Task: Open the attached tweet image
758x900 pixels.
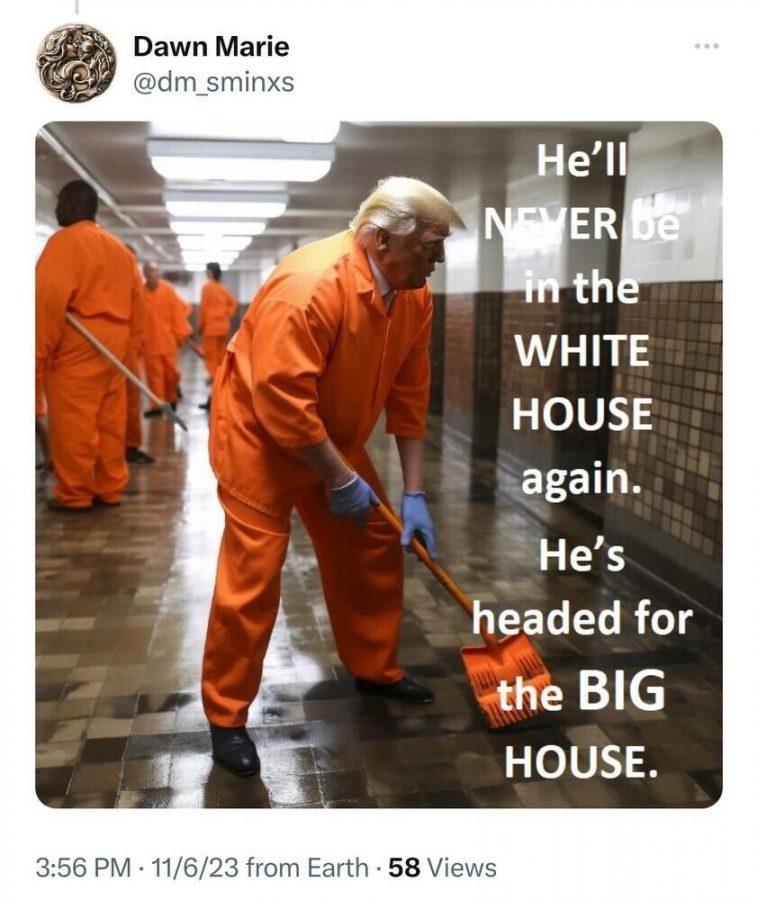Action: 379,464
